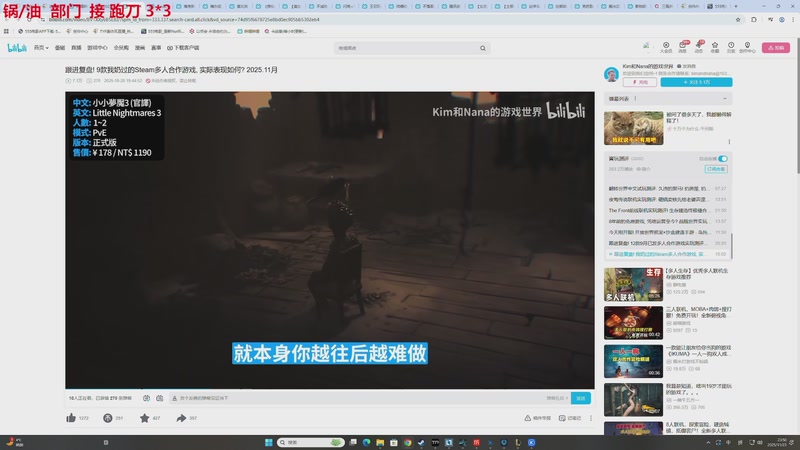Favorite the video with star icon
800x450 pixels.
pyautogui.click(x=144, y=418)
